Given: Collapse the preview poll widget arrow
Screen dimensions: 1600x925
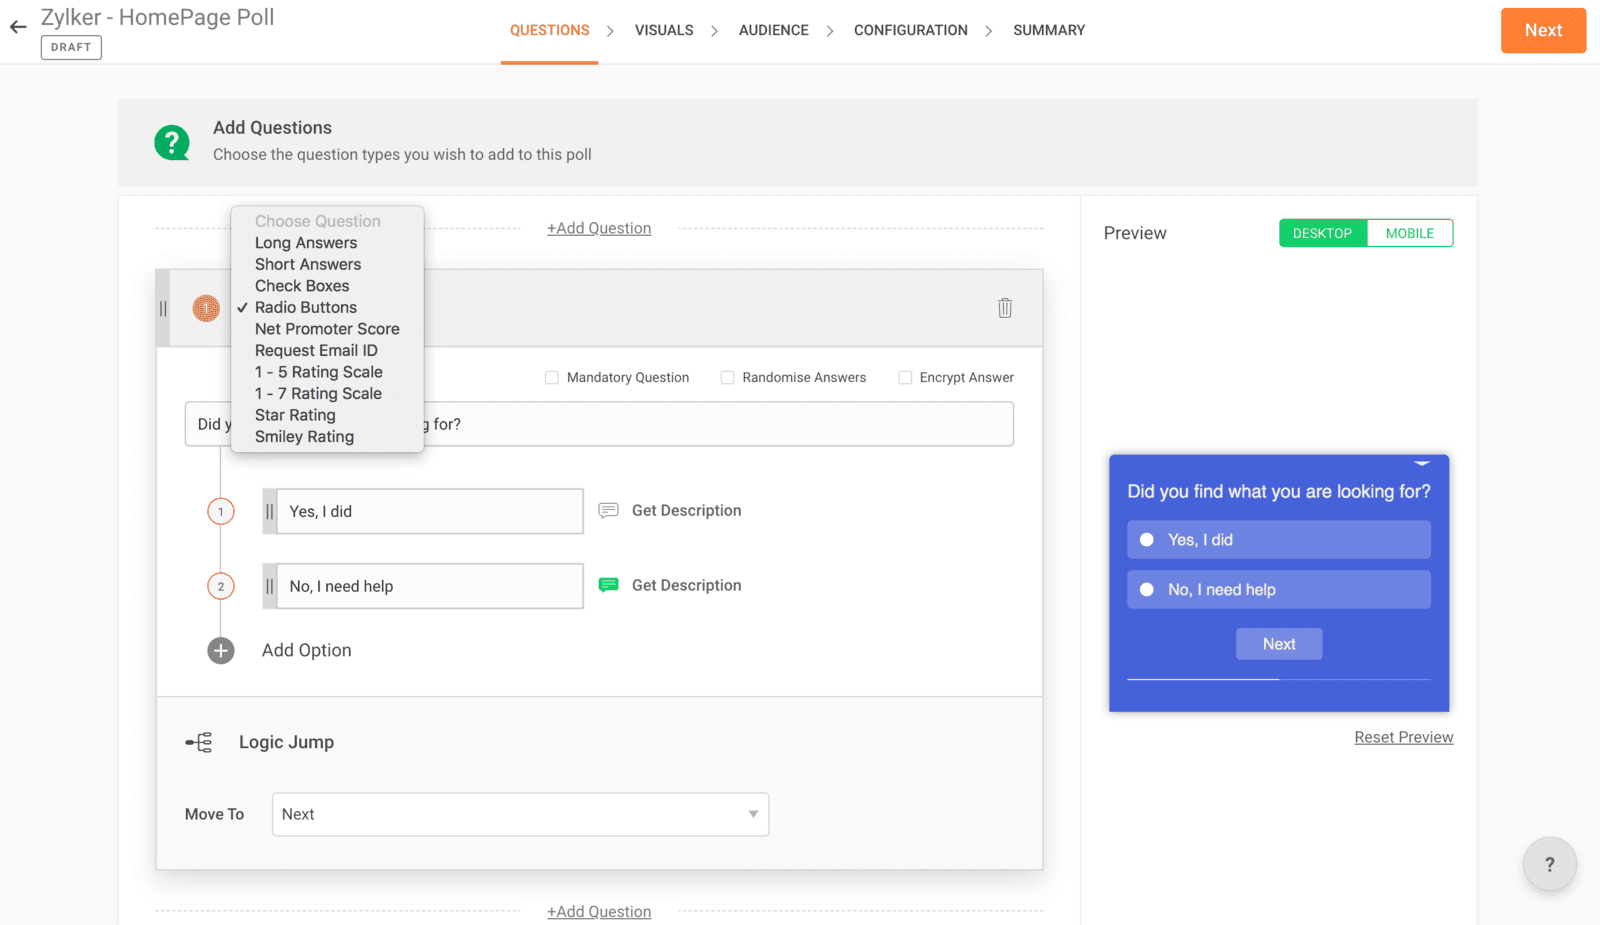Looking at the screenshot, I should coord(1421,464).
